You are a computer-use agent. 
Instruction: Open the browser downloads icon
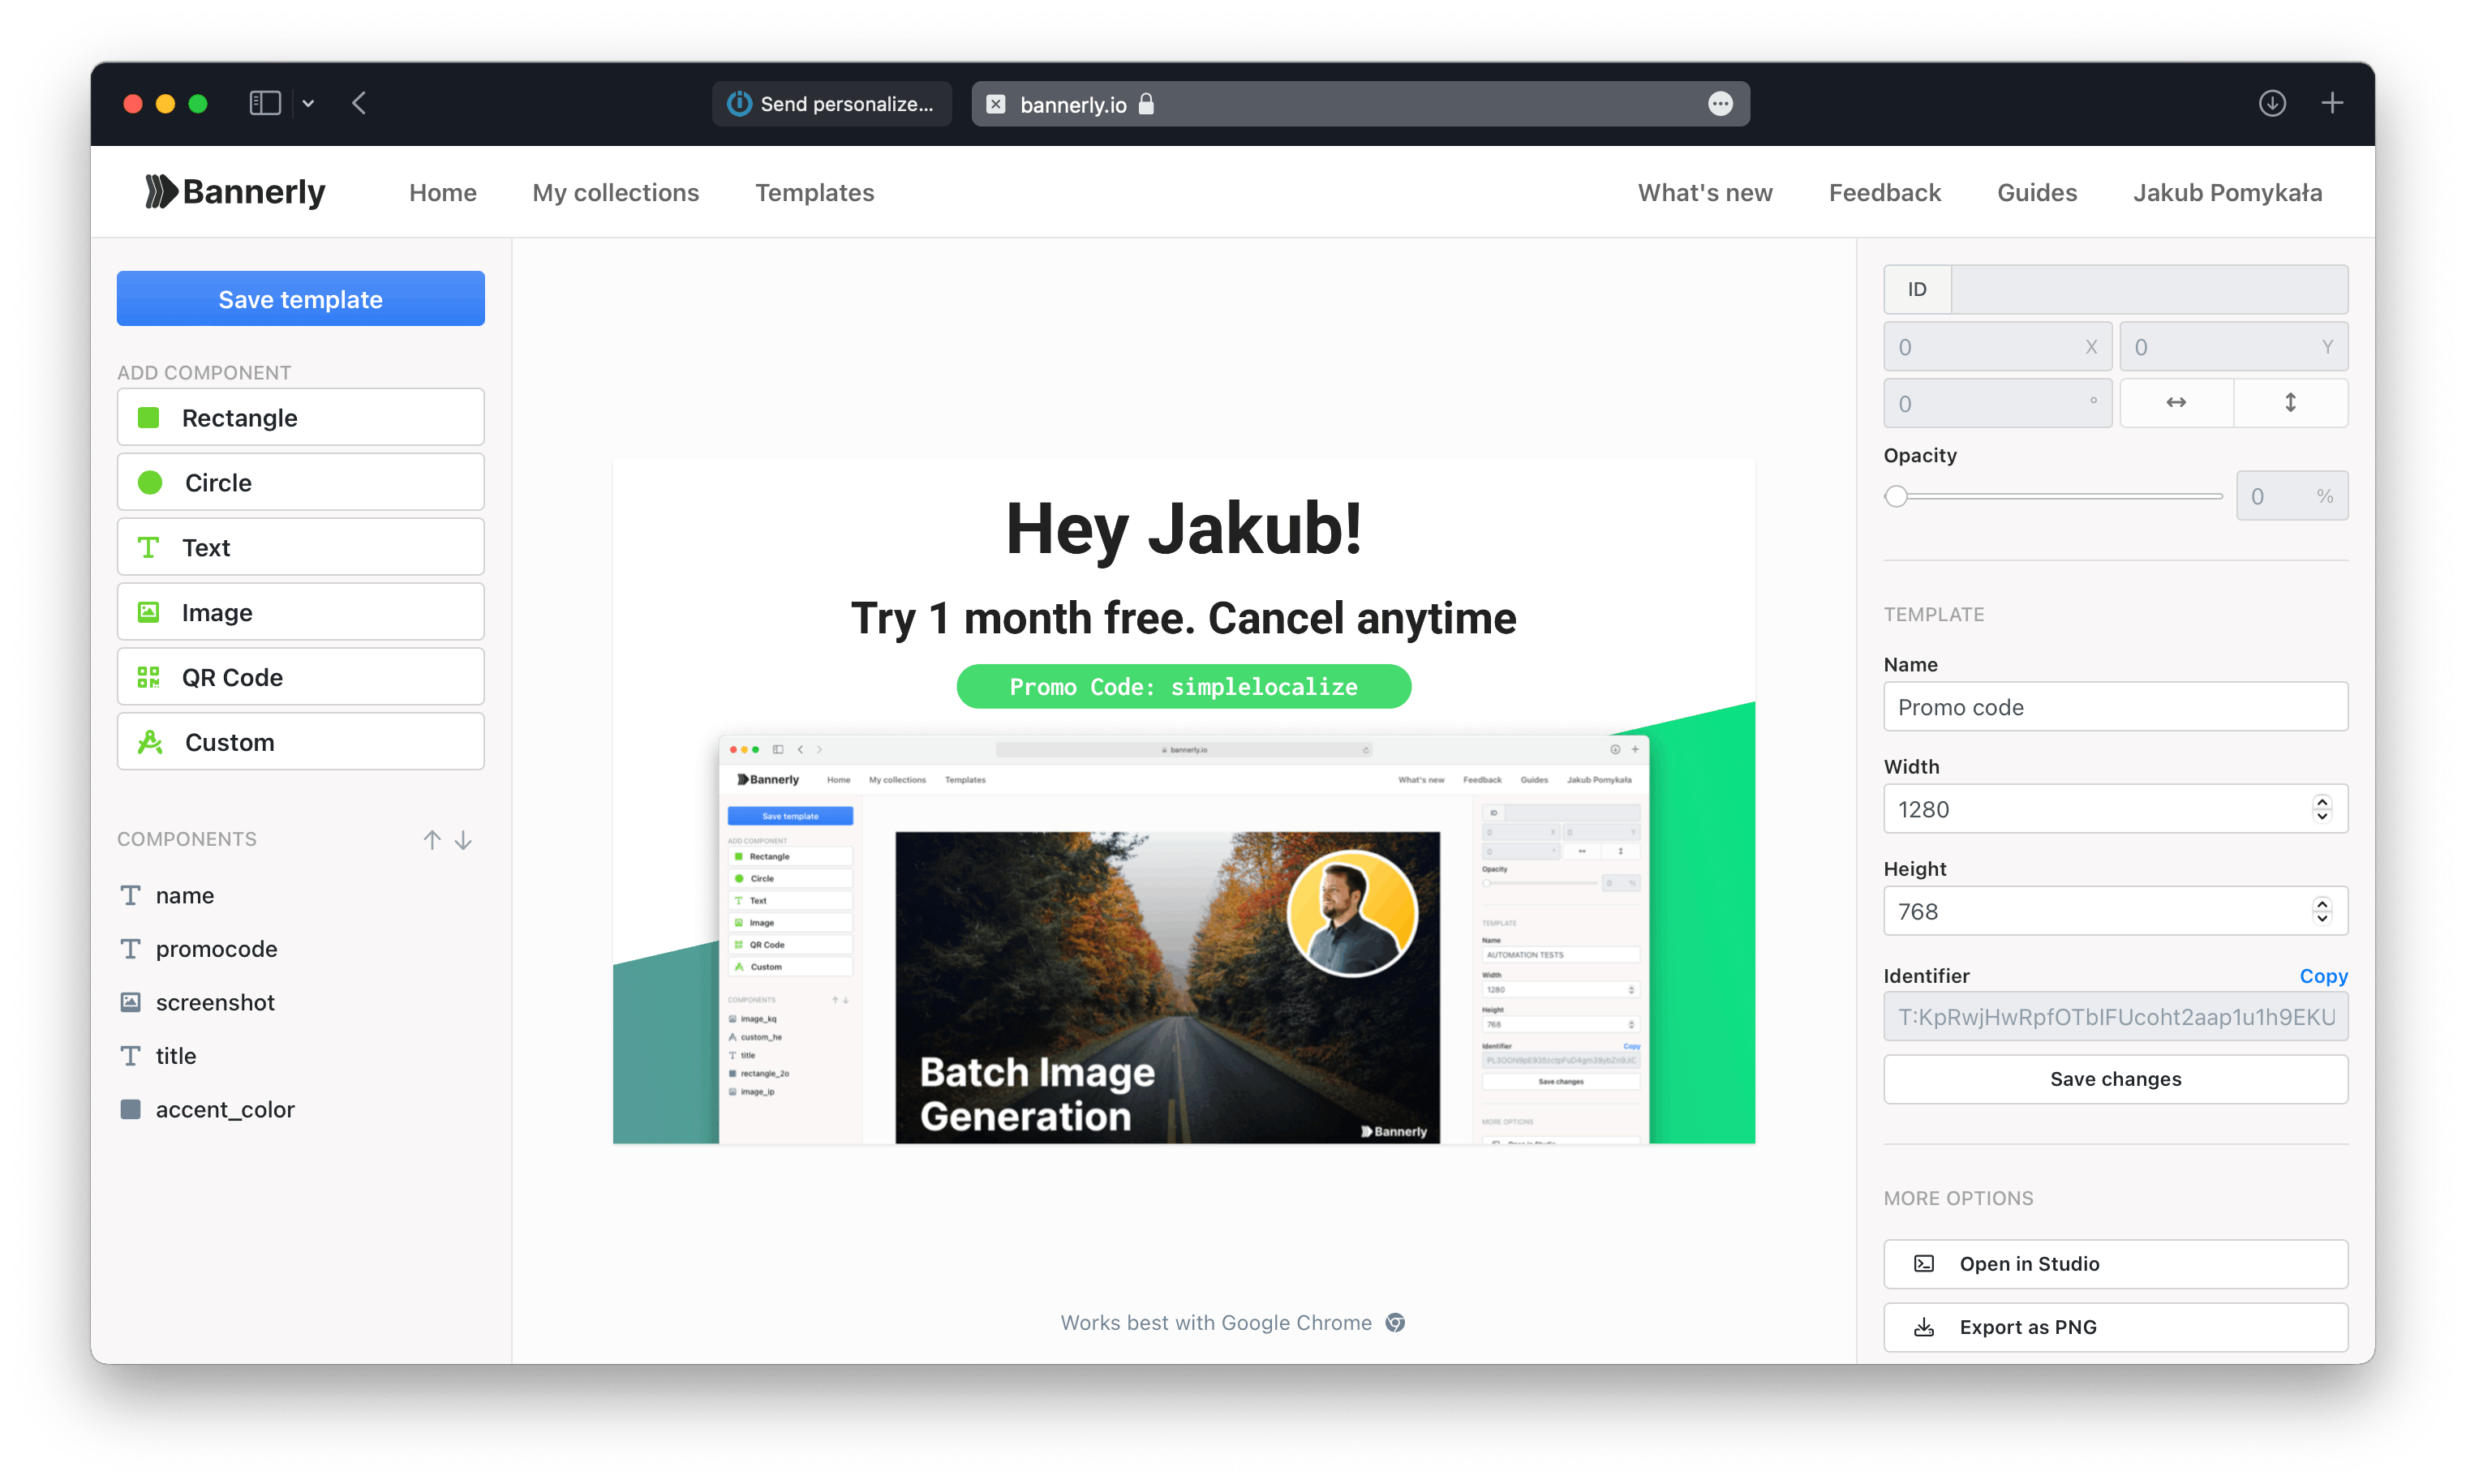pyautogui.click(x=2271, y=103)
